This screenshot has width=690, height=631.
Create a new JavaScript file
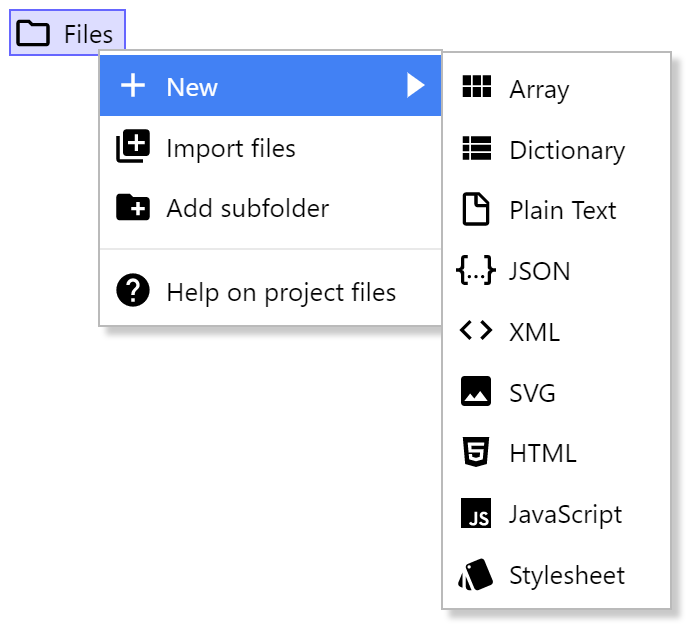(565, 514)
